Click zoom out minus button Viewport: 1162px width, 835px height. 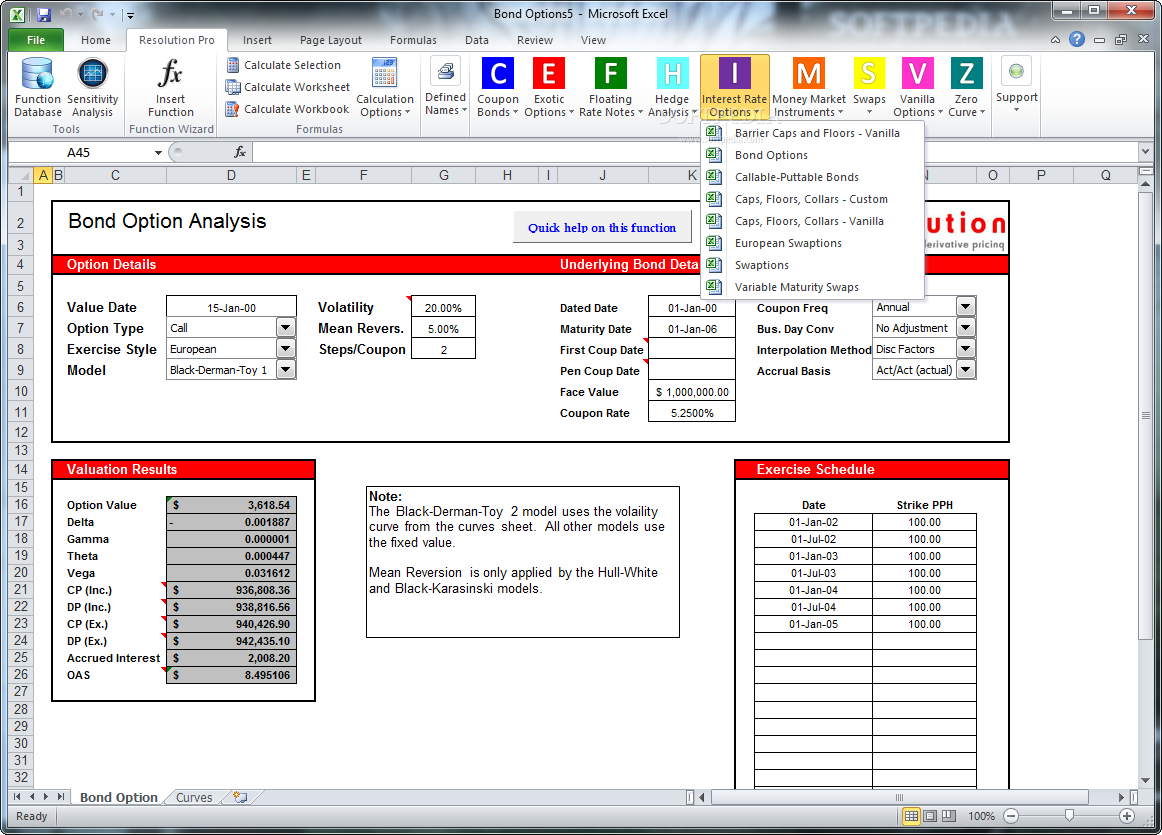[x=1011, y=816]
